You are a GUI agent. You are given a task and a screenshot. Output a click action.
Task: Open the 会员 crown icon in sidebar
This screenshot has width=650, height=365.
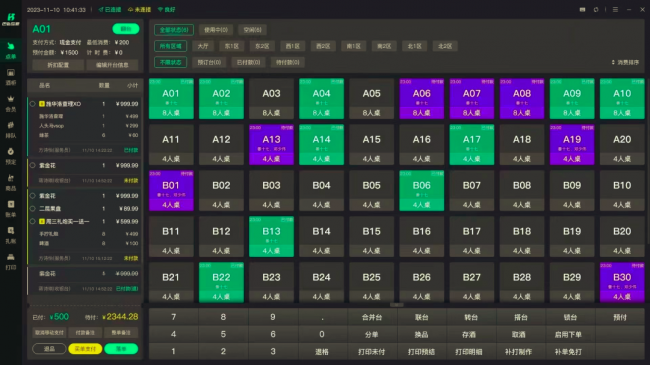11,103
